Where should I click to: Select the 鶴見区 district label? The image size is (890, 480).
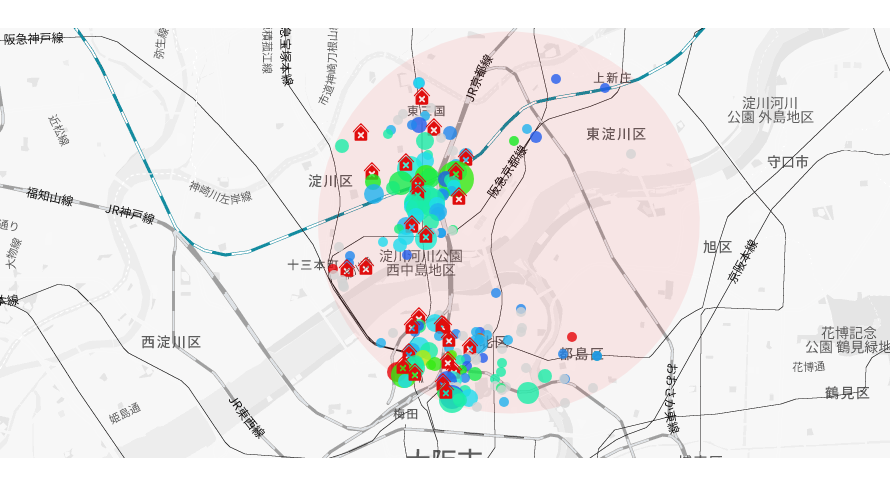tap(847, 393)
